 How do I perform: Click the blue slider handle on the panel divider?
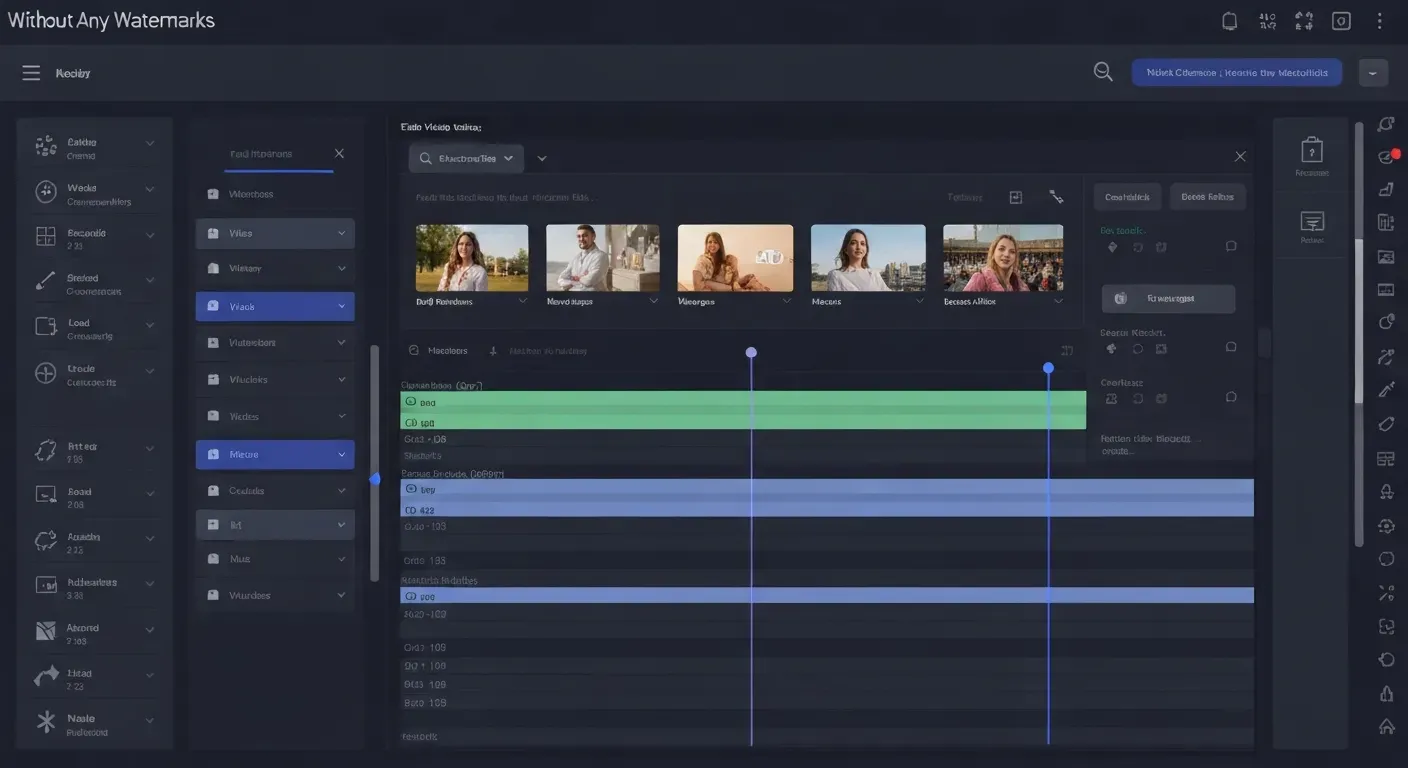pos(375,479)
